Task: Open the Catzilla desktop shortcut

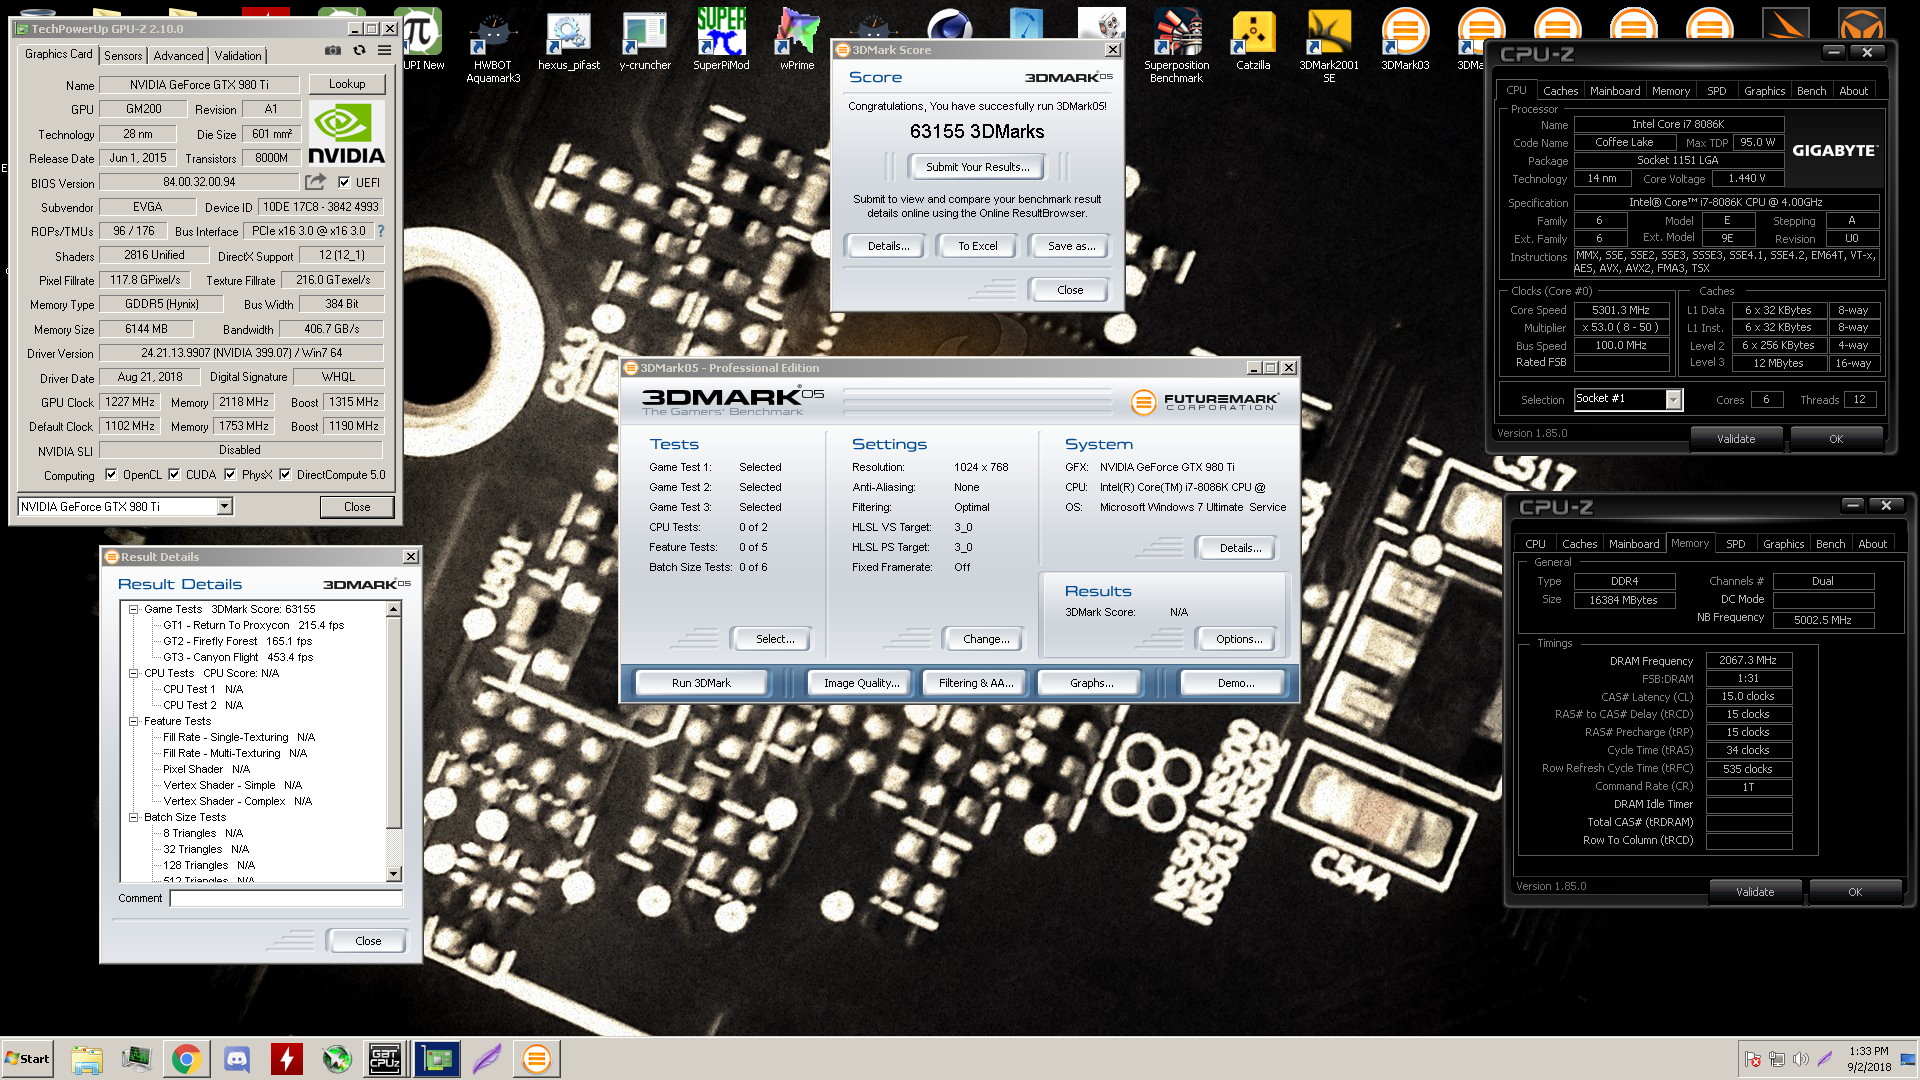Action: (1253, 40)
